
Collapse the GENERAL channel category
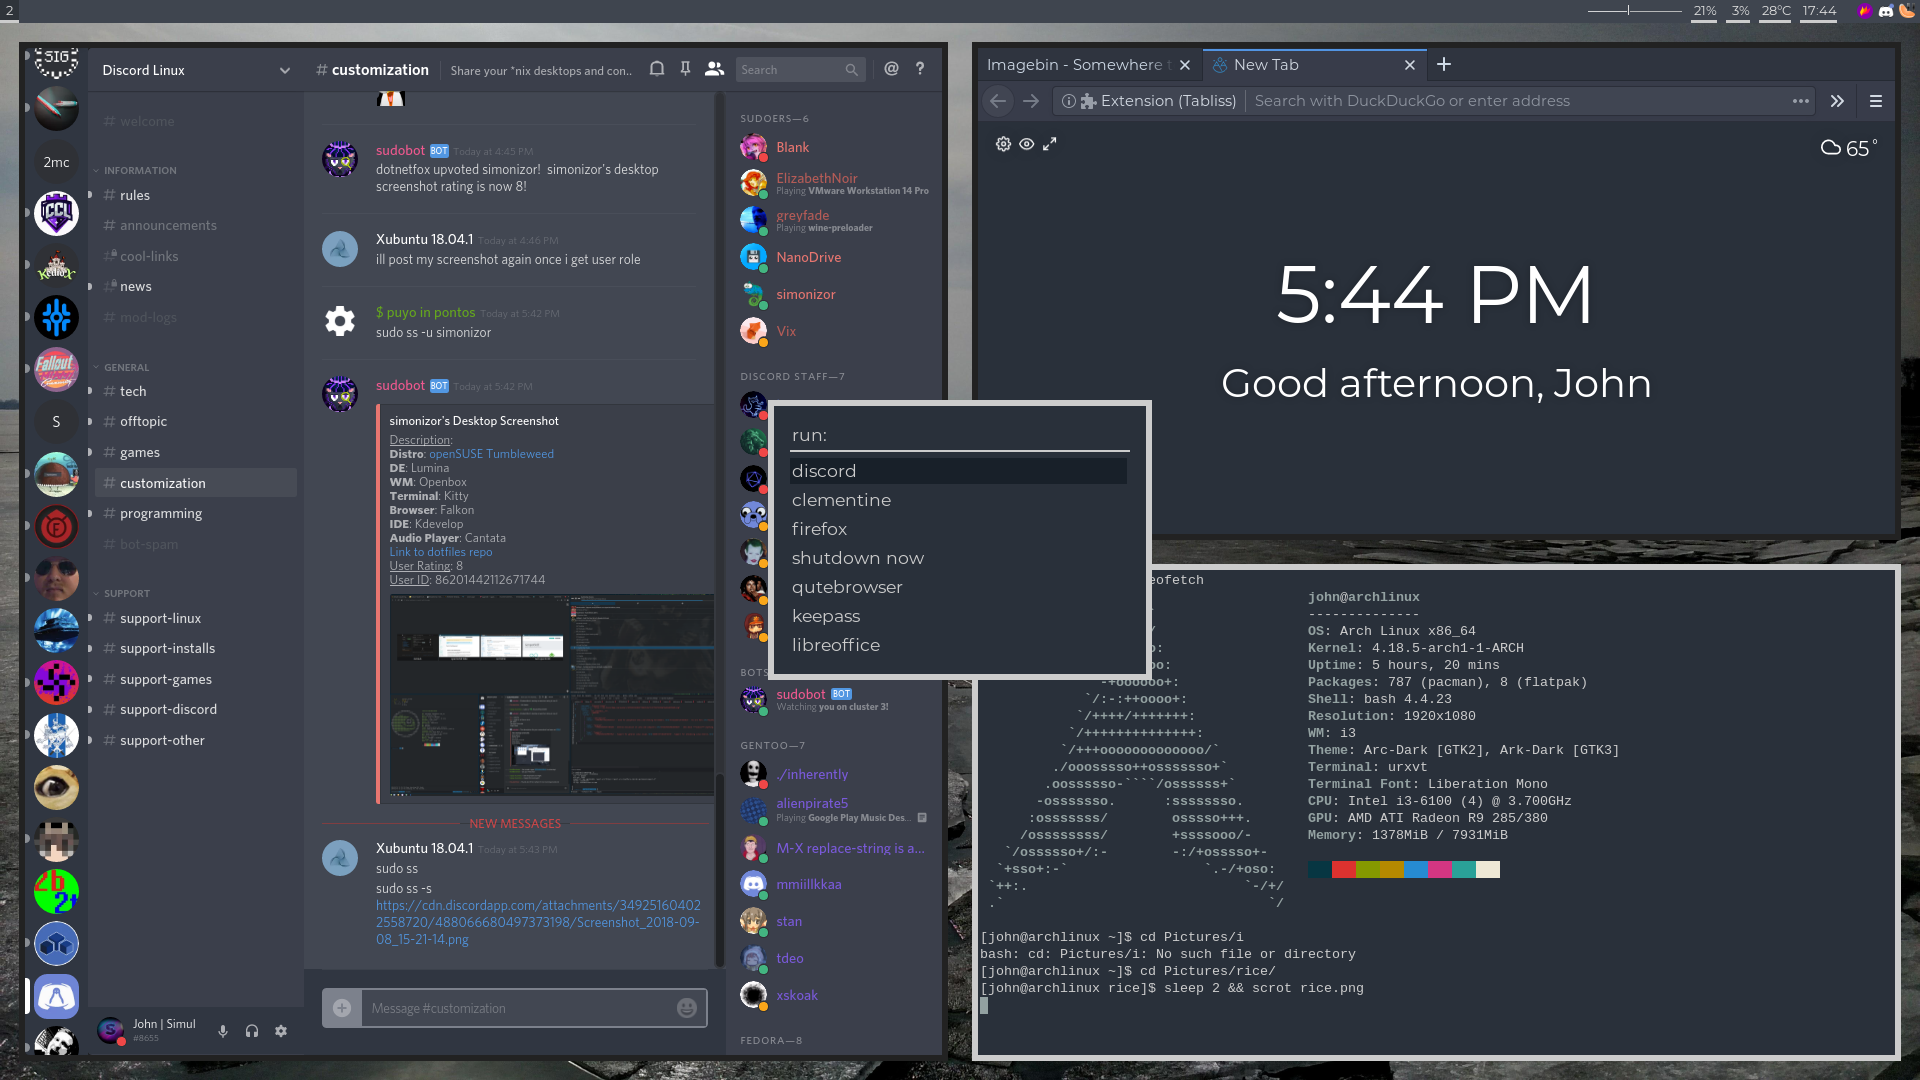click(x=121, y=368)
